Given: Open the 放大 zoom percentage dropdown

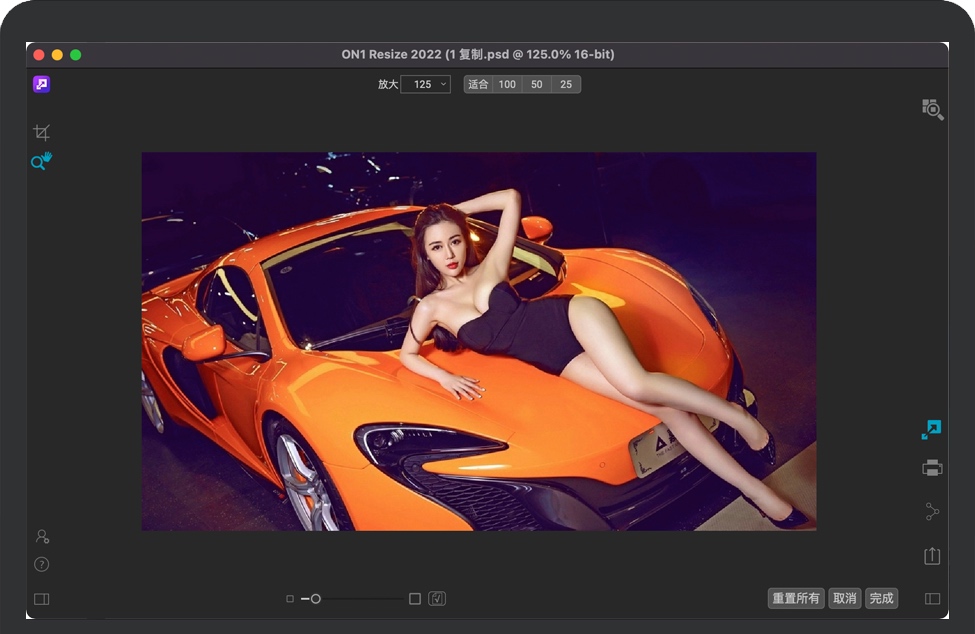Looking at the screenshot, I should pos(426,85).
